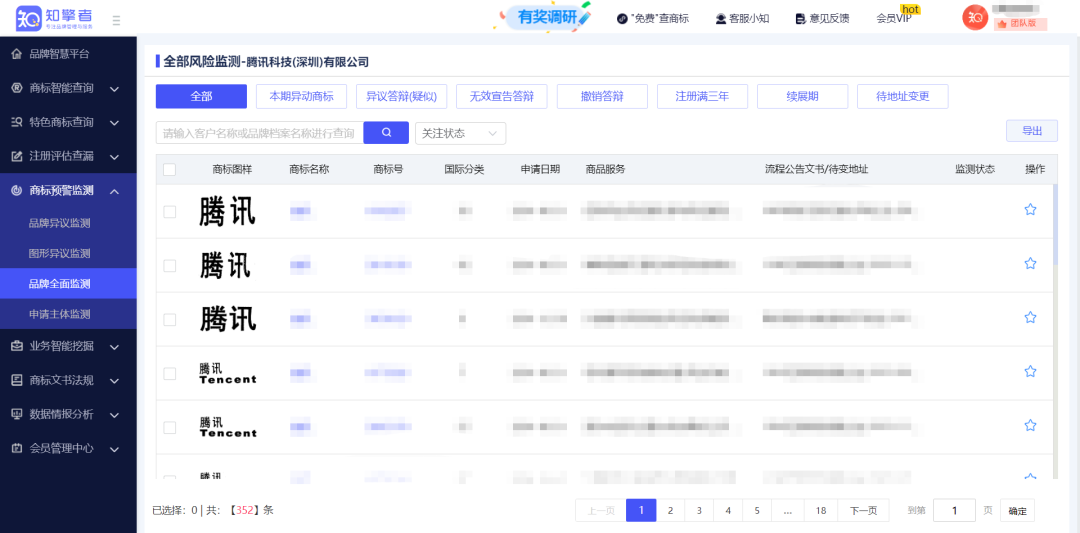1080x533 pixels.
Task: Open the 会员VIP link
Action: point(894,19)
